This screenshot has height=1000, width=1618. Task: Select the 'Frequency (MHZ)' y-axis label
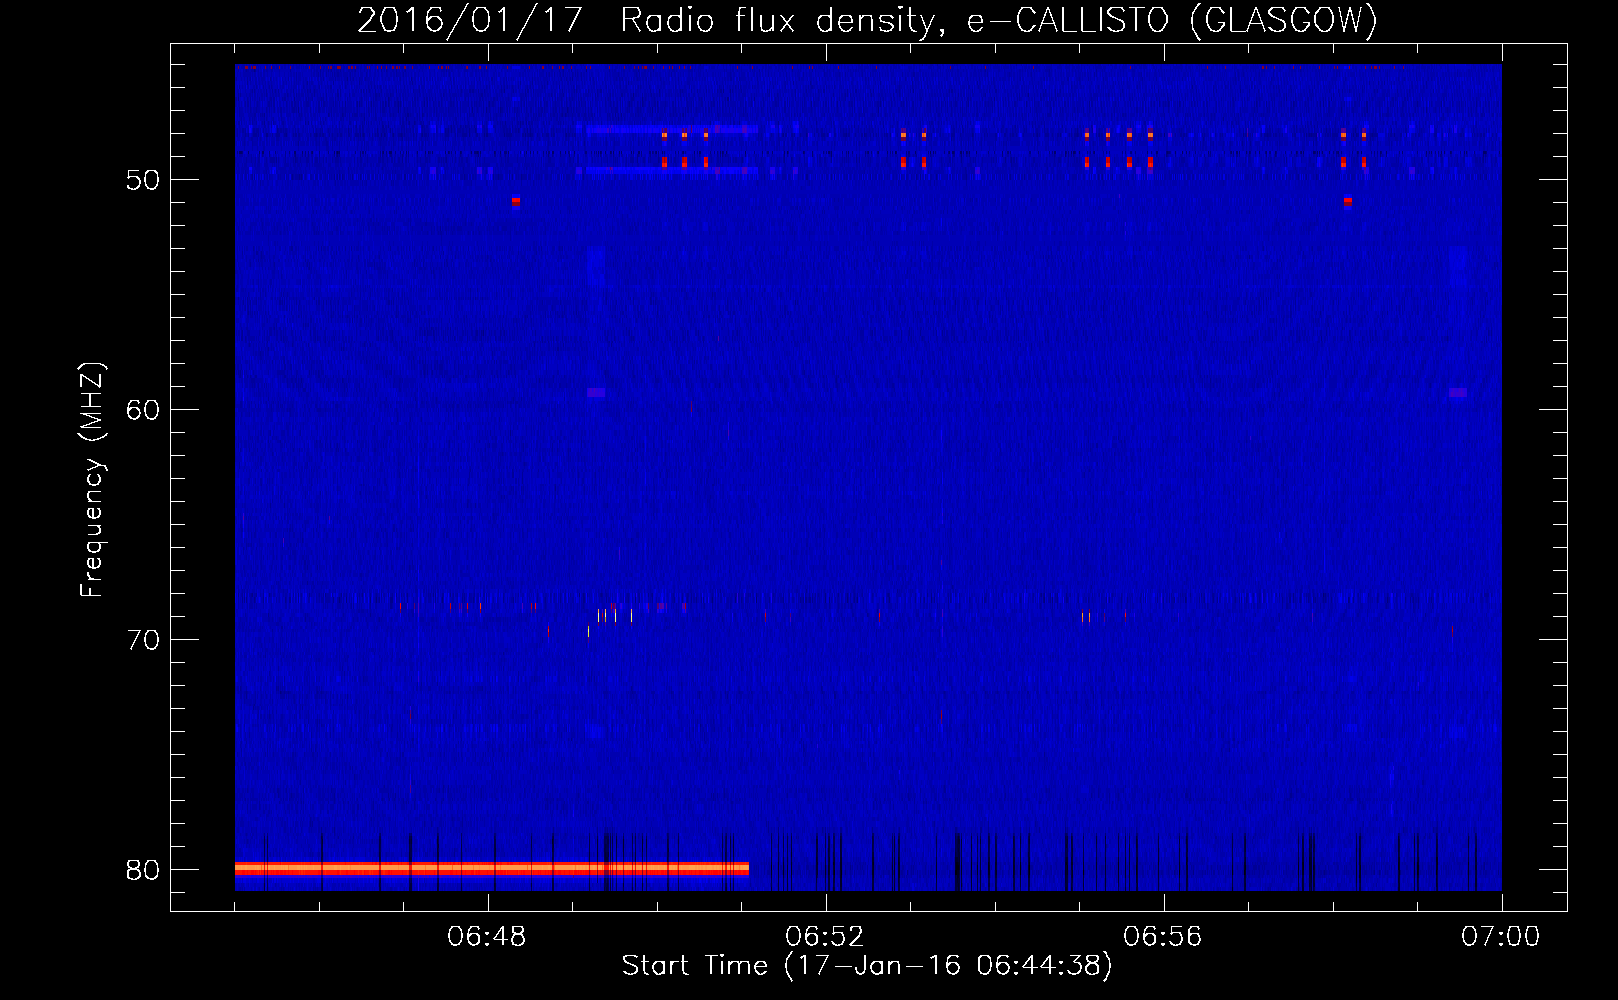pyautogui.click(x=91, y=480)
